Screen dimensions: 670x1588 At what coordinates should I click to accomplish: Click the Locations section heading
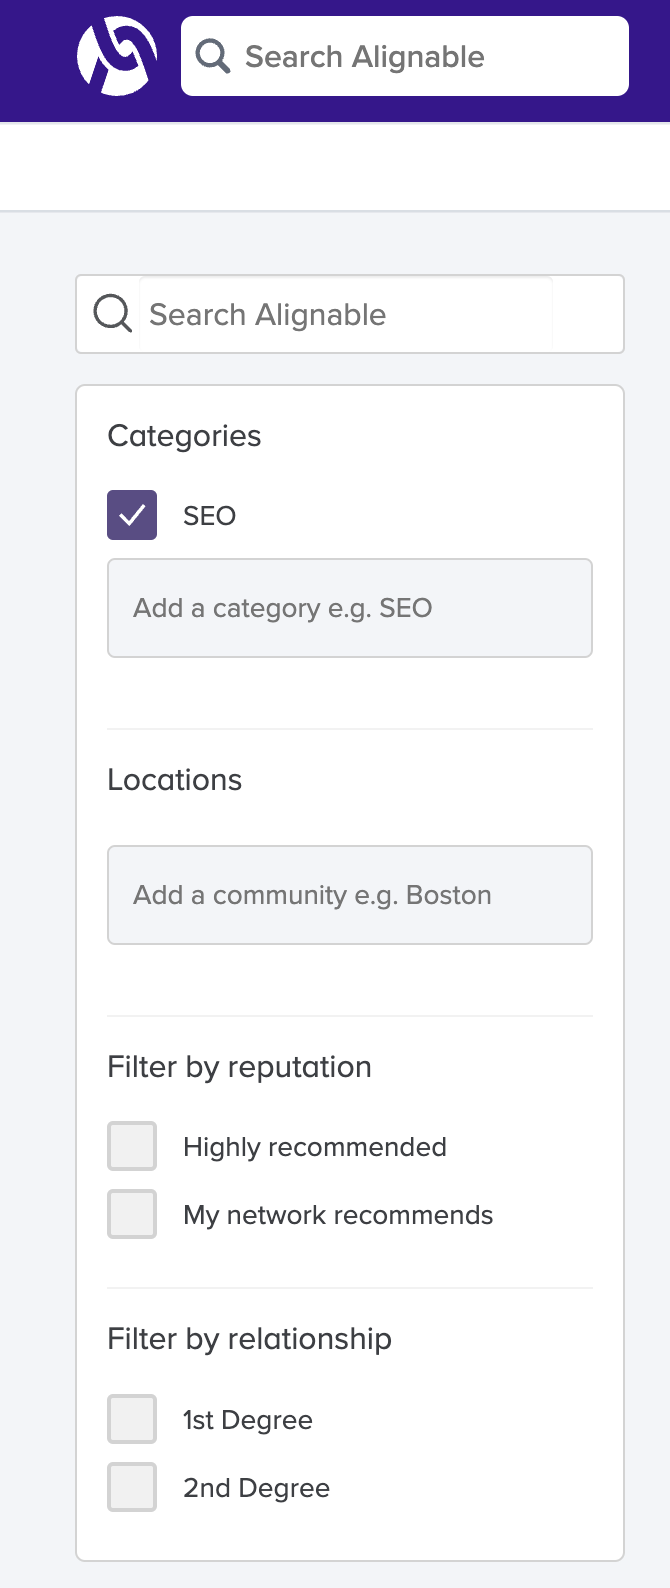(175, 780)
